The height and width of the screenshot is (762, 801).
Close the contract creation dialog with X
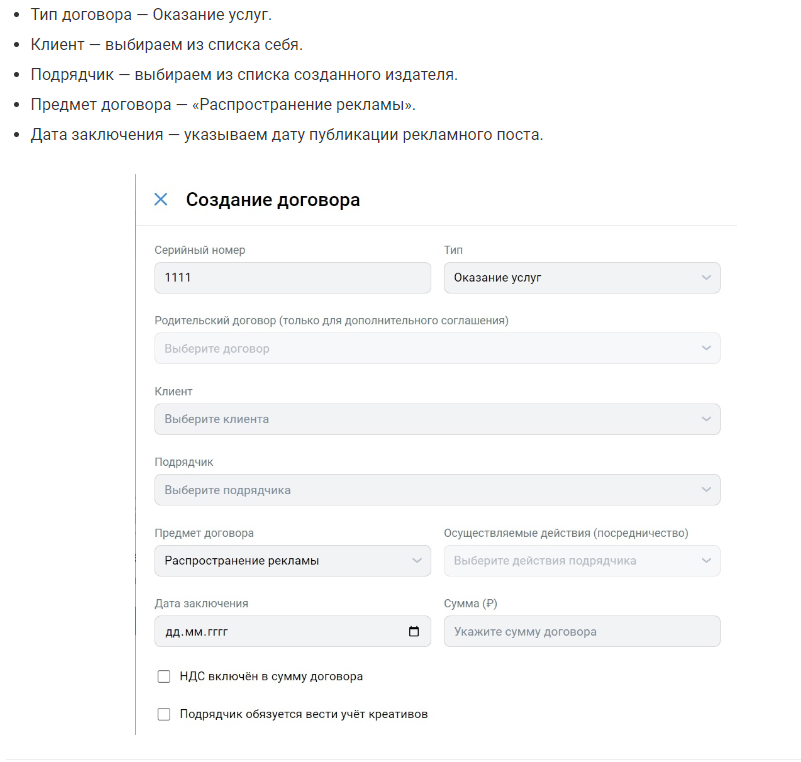(161, 200)
